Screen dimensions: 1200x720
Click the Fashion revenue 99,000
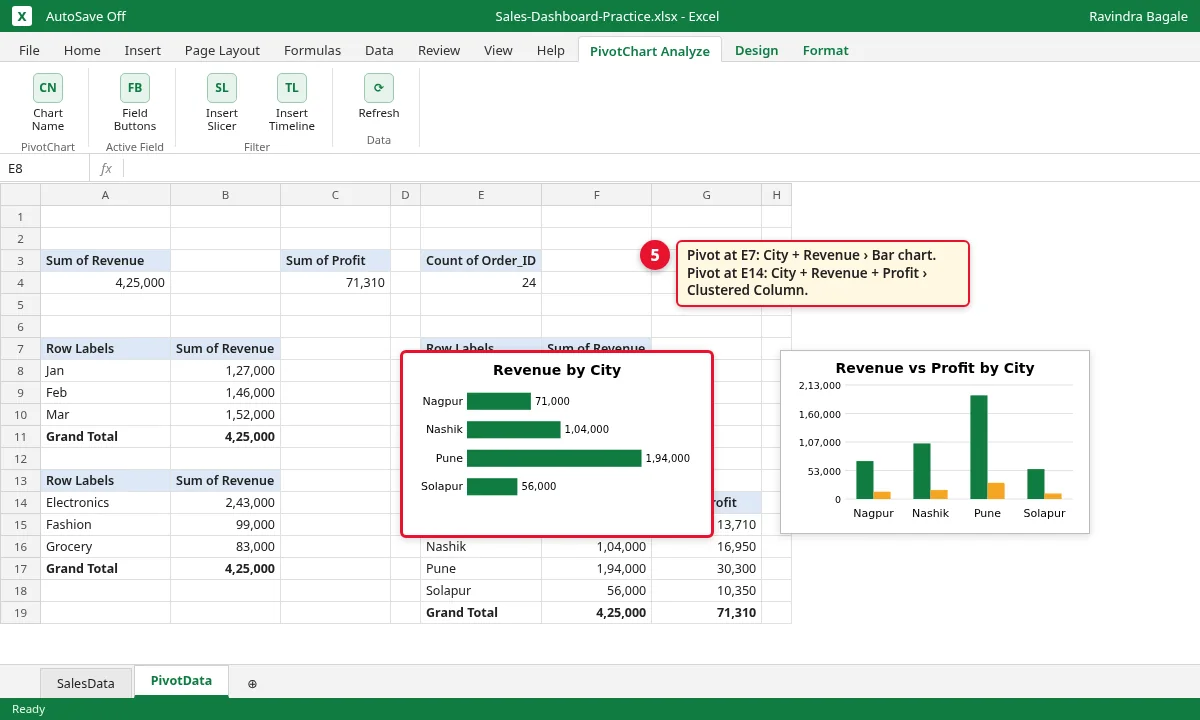225,525
